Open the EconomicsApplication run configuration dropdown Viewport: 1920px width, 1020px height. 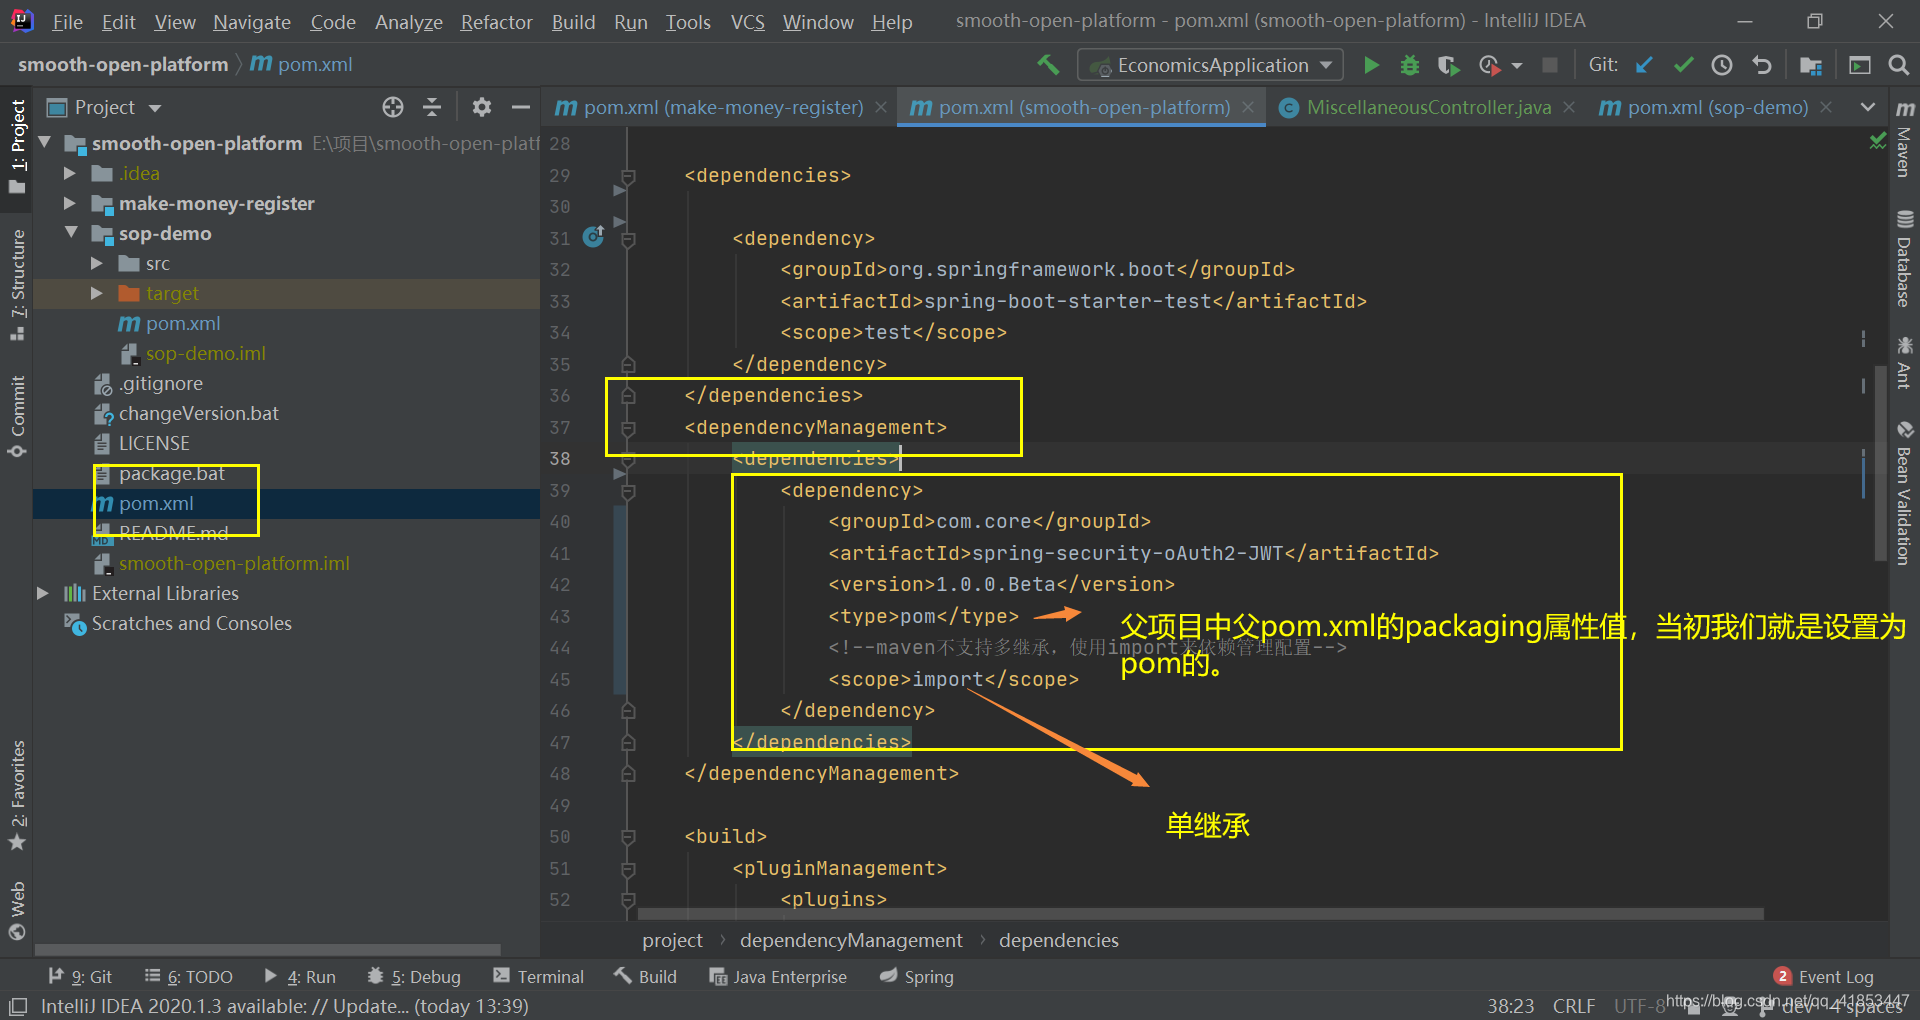coord(1210,65)
